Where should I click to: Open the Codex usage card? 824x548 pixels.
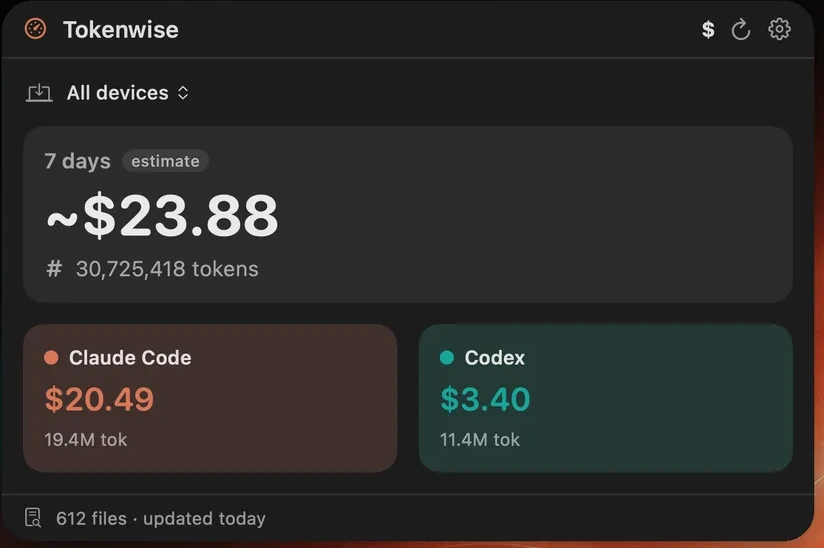tap(605, 398)
